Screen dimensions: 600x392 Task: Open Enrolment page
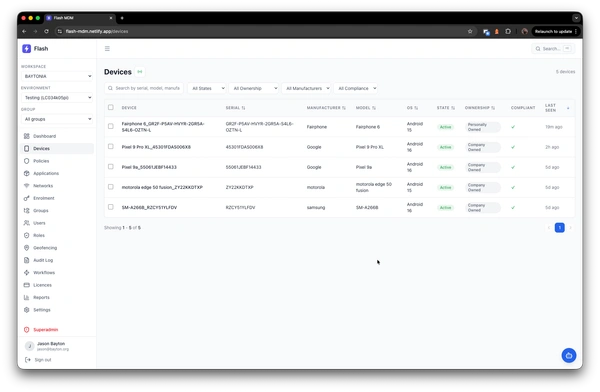pyautogui.click(x=44, y=198)
